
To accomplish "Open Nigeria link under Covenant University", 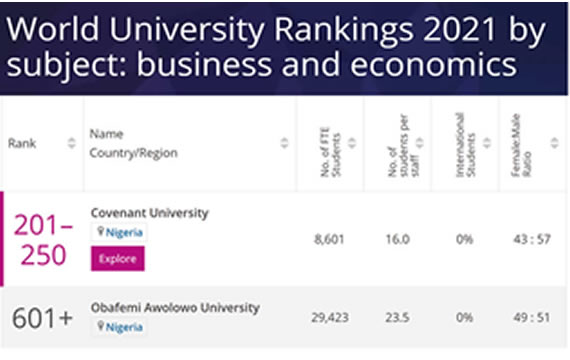I will coord(124,232).
